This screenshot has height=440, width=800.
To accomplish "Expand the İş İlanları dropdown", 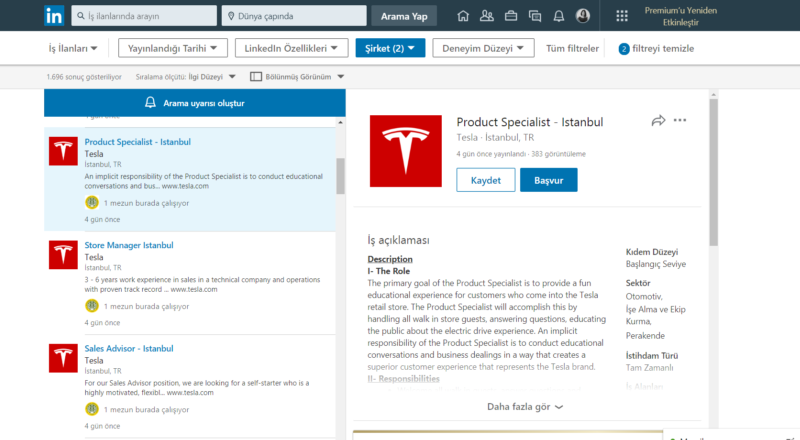I will coord(73,48).
